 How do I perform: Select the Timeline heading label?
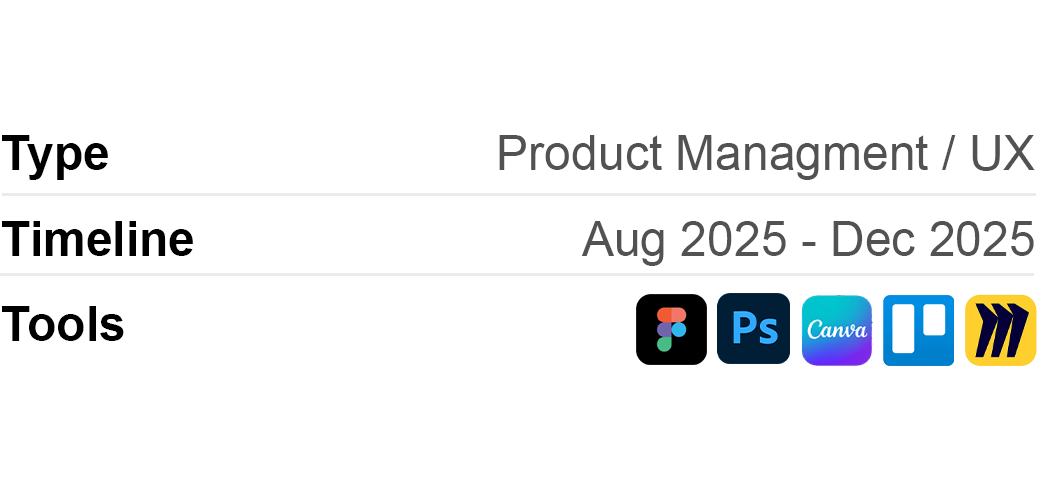coord(97,240)
